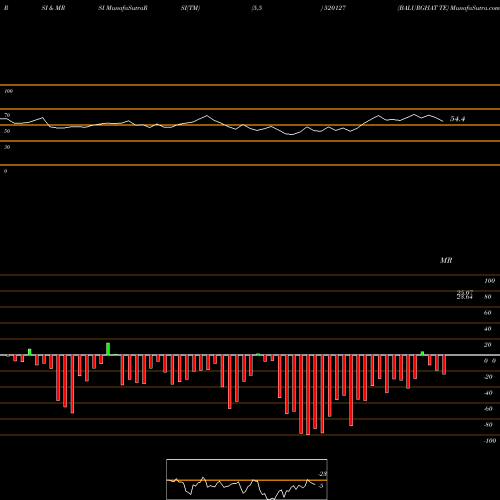Click the '-40' label on the MR scale
The height and width of the screenshot is (500, 500).
tap(488, 393)
